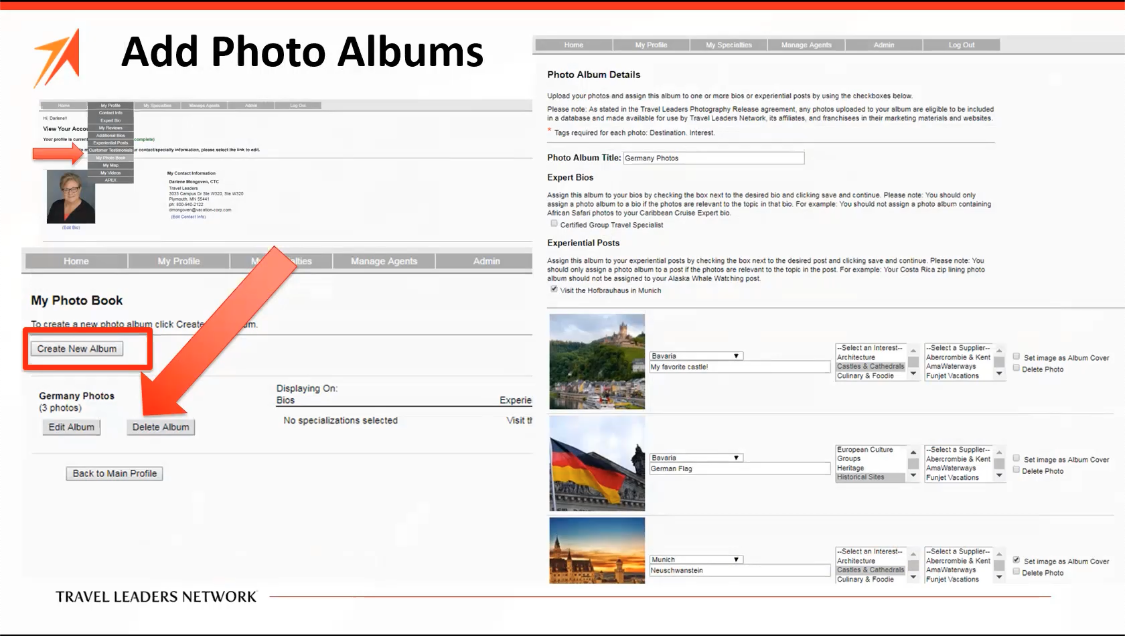This screenshot has width=1125, height=636.
Task: Select APEX in the My Profile menu
Action: [x=110, y=180]
